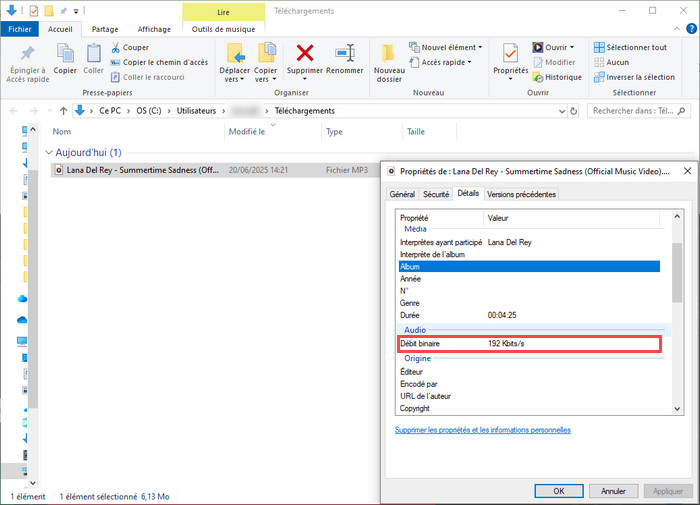
Task: Click the Couper scissors icon
Action: coord(116,47)
